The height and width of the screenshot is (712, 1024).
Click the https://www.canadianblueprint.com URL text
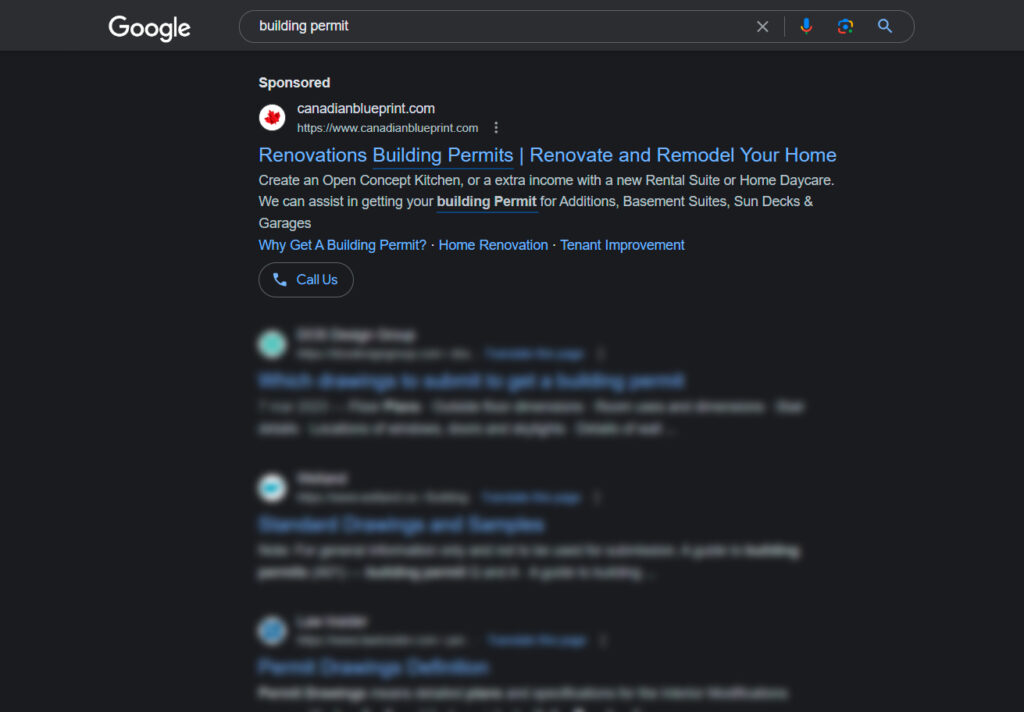pos(387,128)
